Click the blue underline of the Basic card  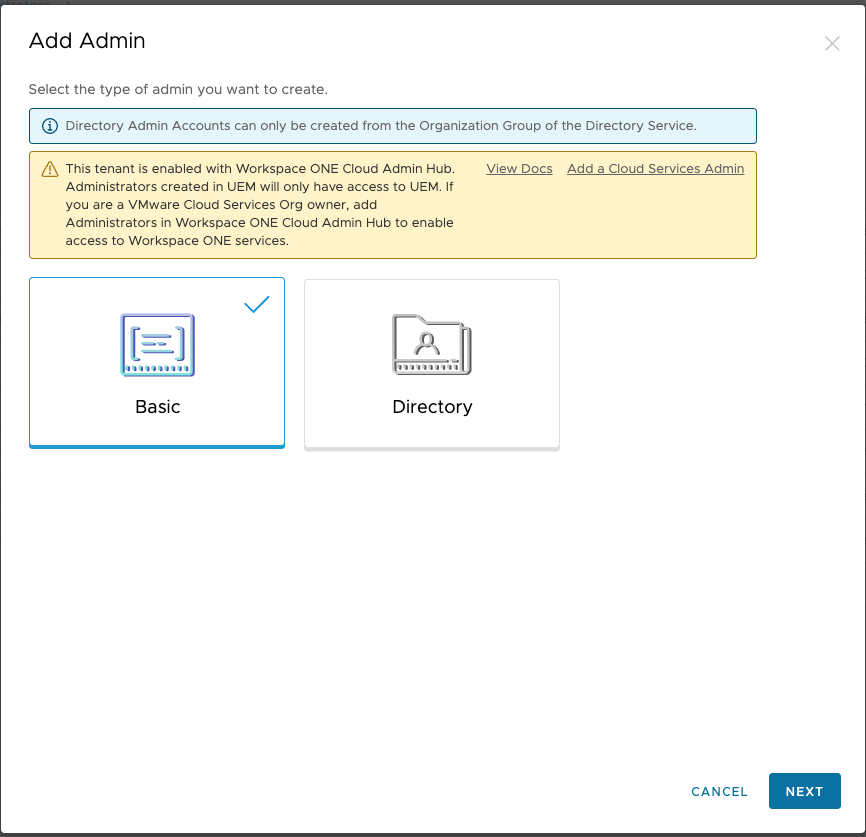pyautogui.click(x=157, y=446)
